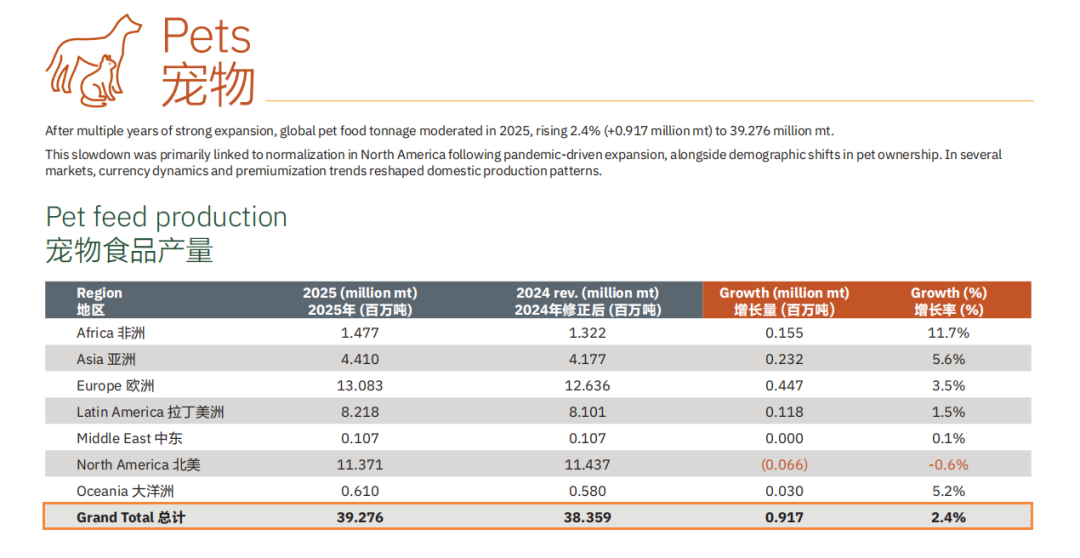
Task: Select the negative growth value "(0.066)"
Action: pos(784,465)
